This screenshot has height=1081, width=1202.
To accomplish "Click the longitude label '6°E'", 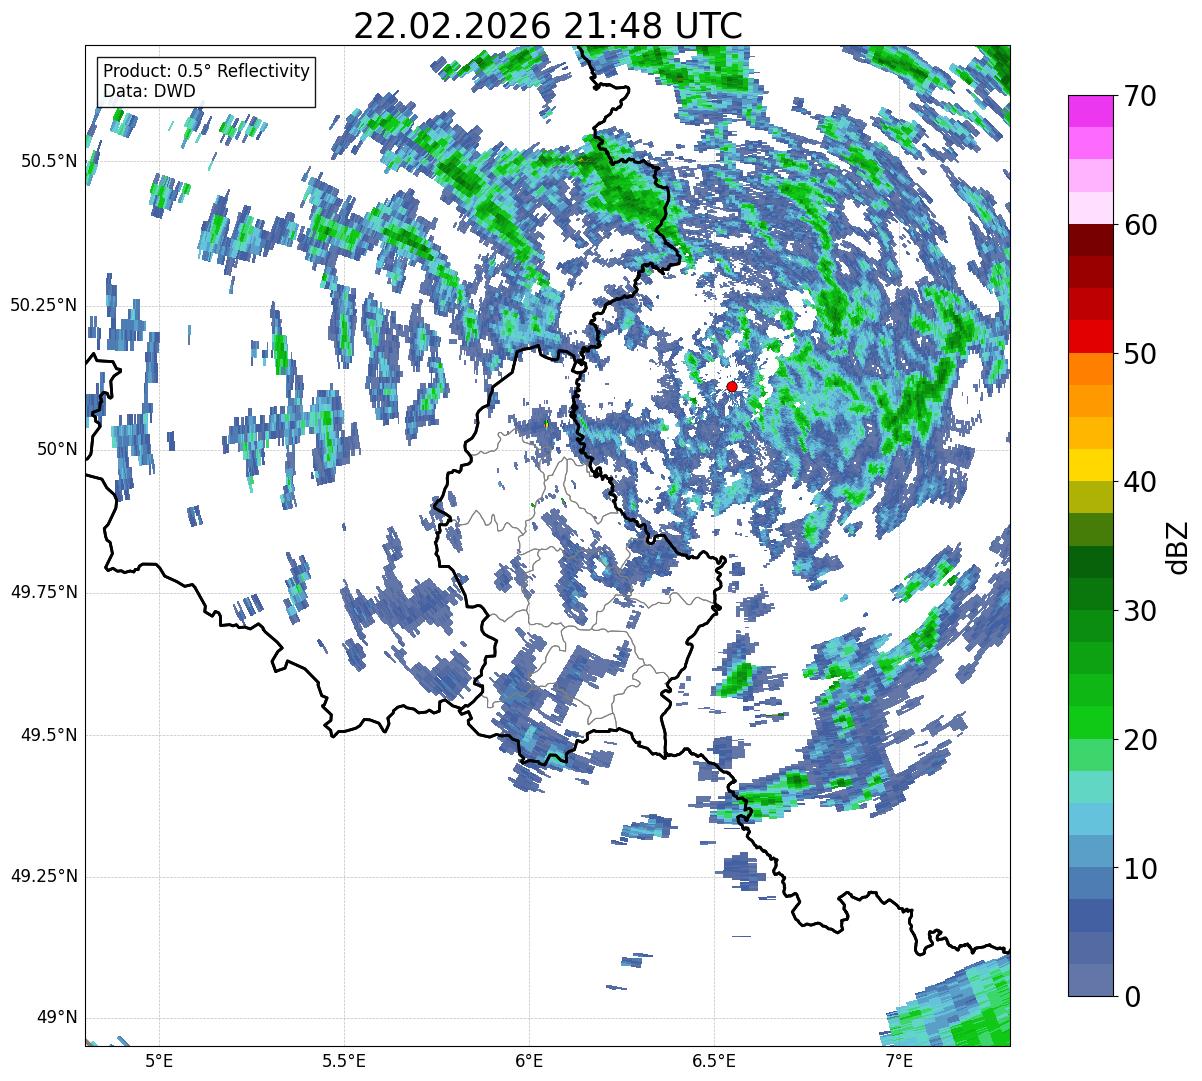I will (x=529, y=1061).
